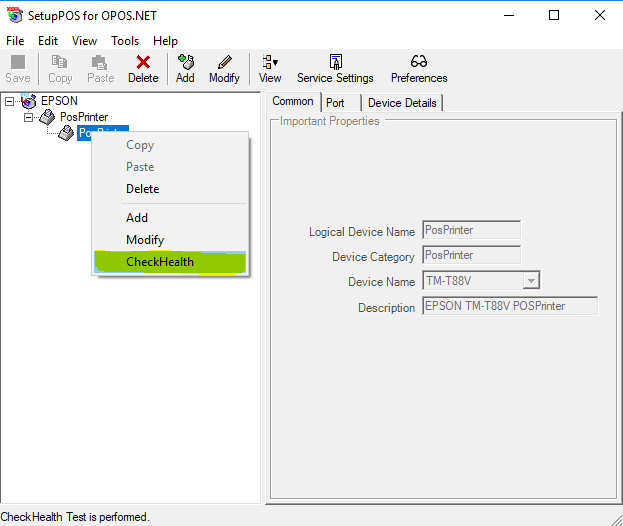Open the Tools menu

(125, 41)
